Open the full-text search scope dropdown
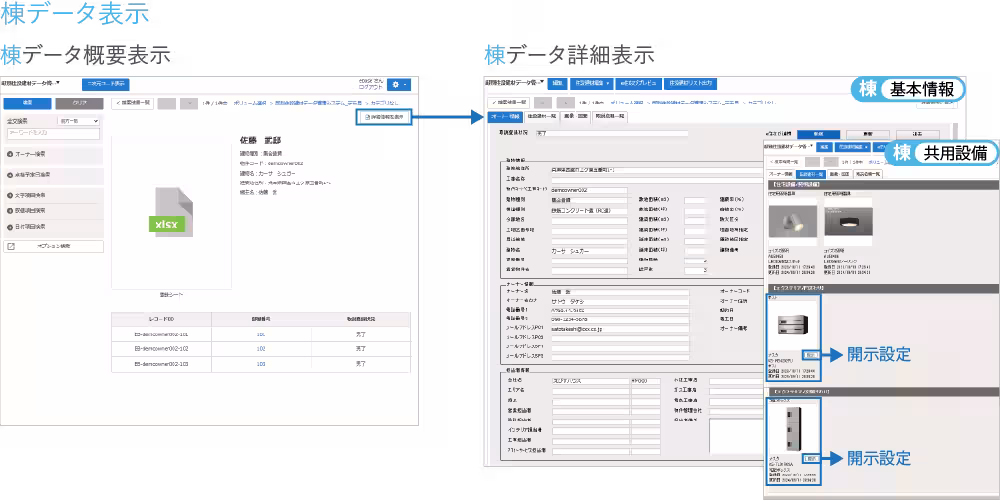 pos(79,120)
